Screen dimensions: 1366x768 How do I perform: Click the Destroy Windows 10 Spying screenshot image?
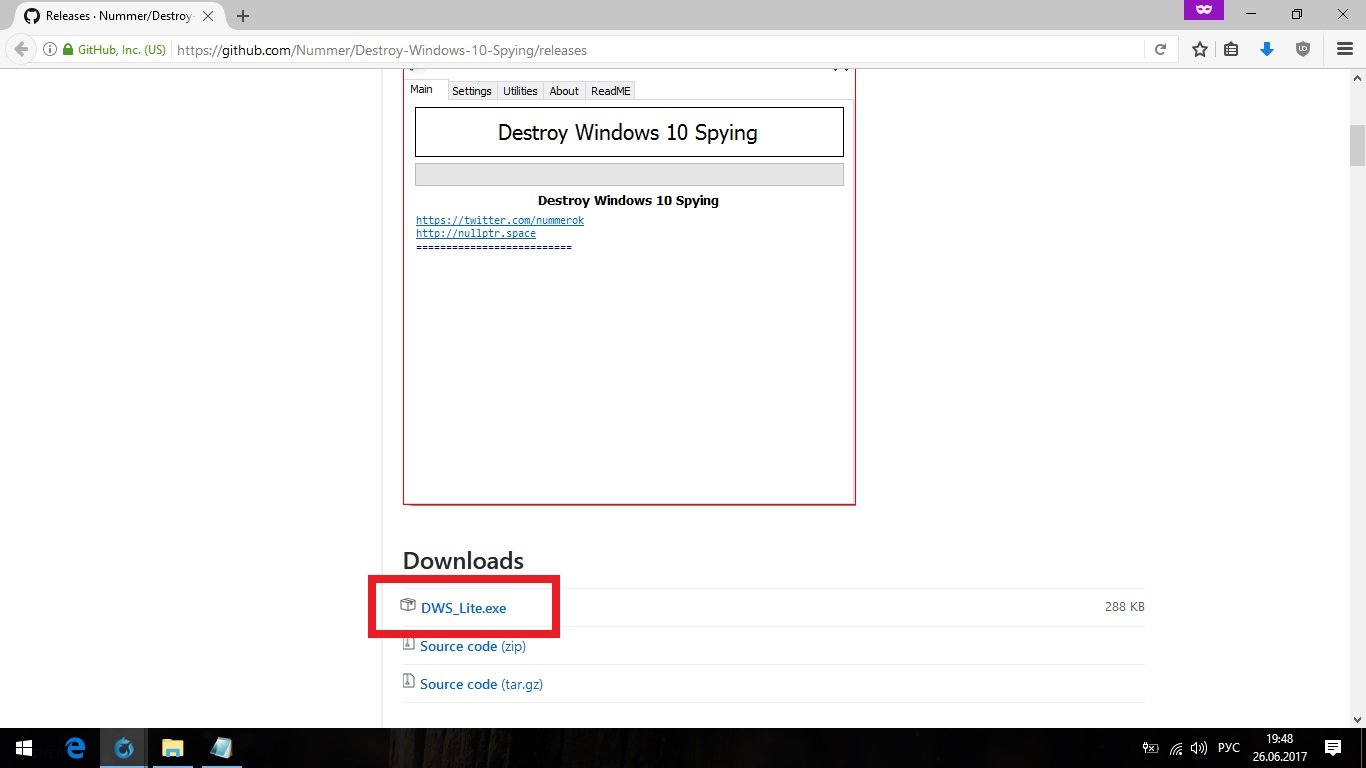(629, 300)
